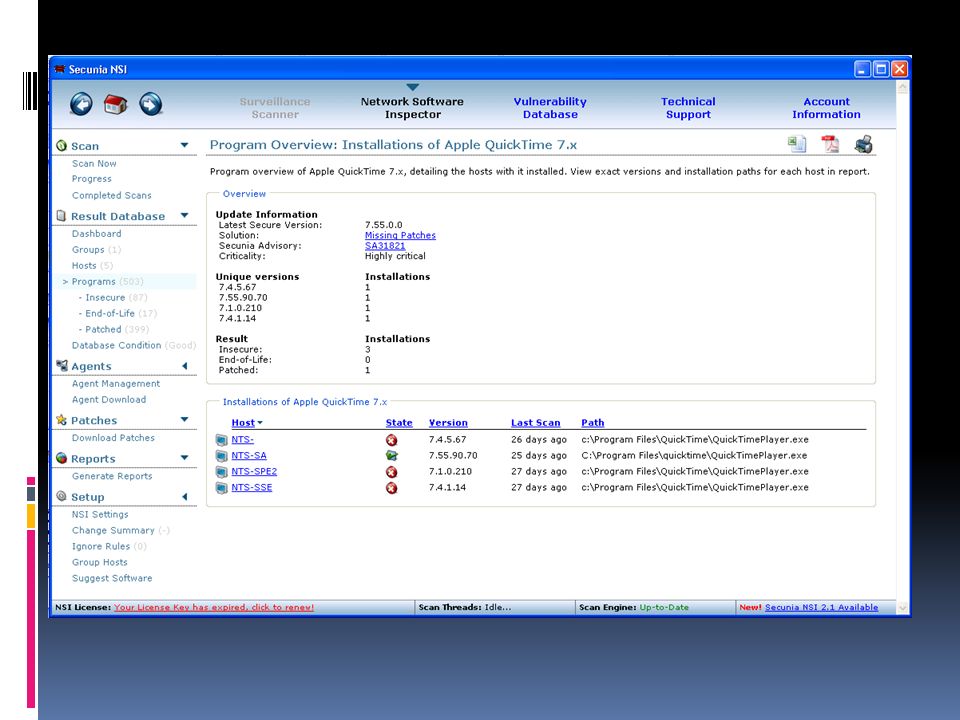Click the patched state icon for NTS-SA

click(392, 456)
